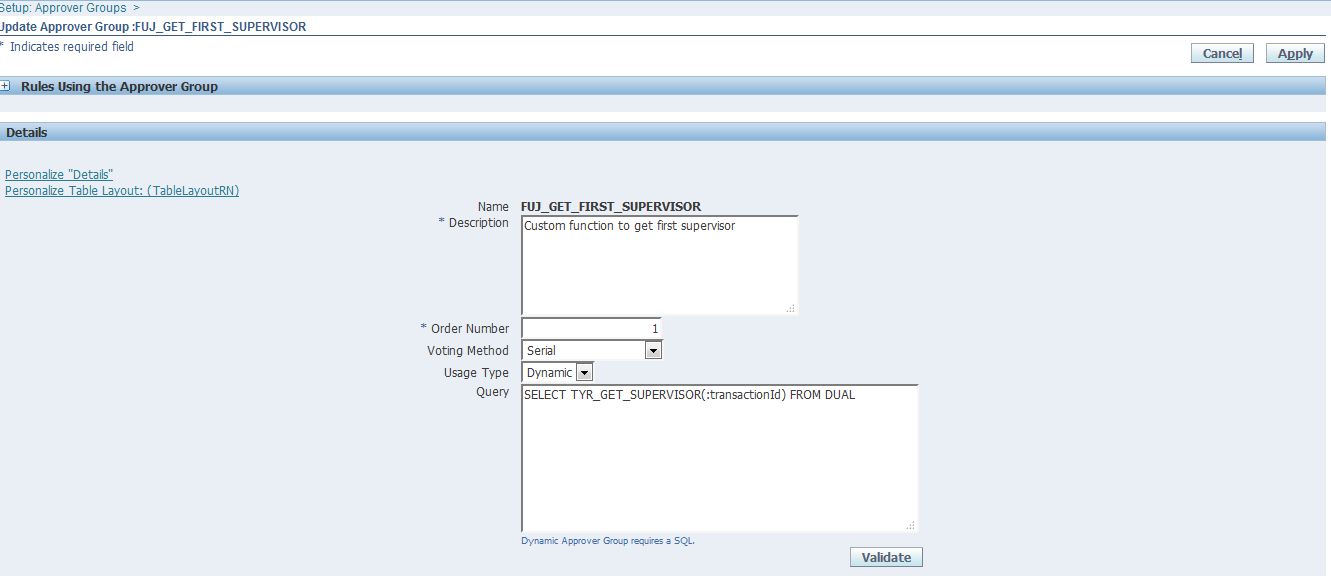Viewport: 1331px width, 585px height.
Task: Open Personalize Table Layout link
Action: (x=122, y=191)
